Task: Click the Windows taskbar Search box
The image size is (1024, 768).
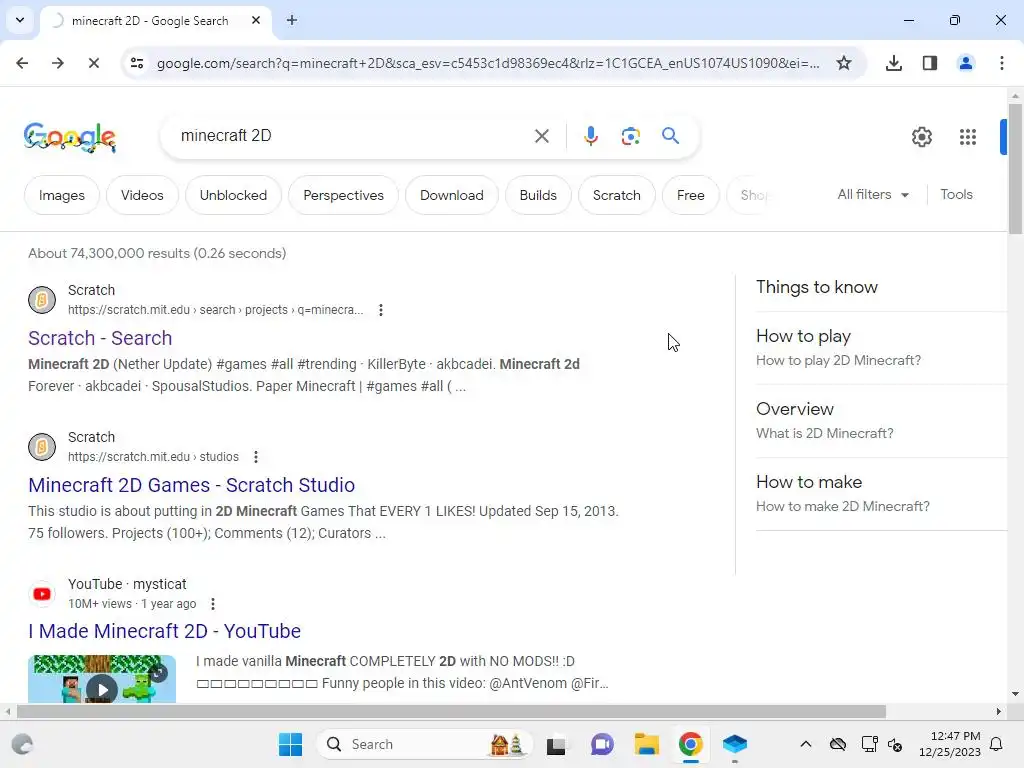Action: tap(424, 744)
